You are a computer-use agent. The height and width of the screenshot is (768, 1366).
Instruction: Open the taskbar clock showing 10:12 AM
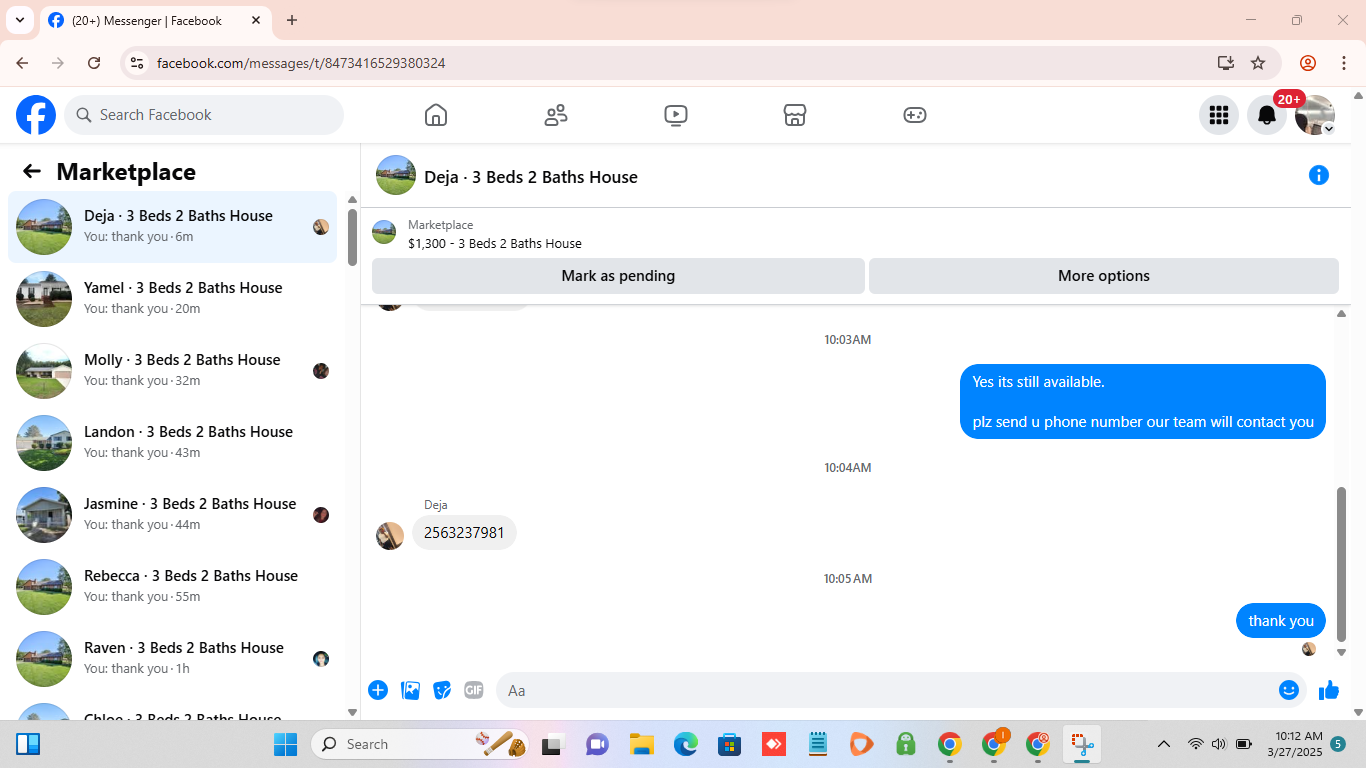point(1294,744)
